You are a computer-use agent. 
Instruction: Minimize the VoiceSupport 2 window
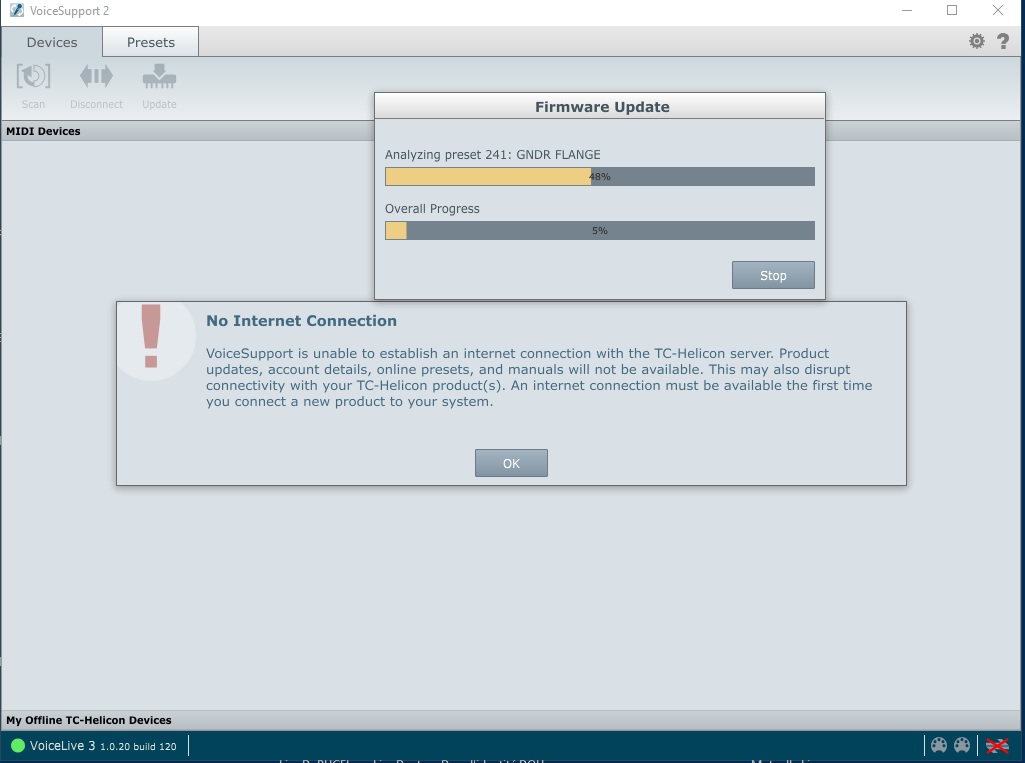pyautogui.click(x=907, y=10)
